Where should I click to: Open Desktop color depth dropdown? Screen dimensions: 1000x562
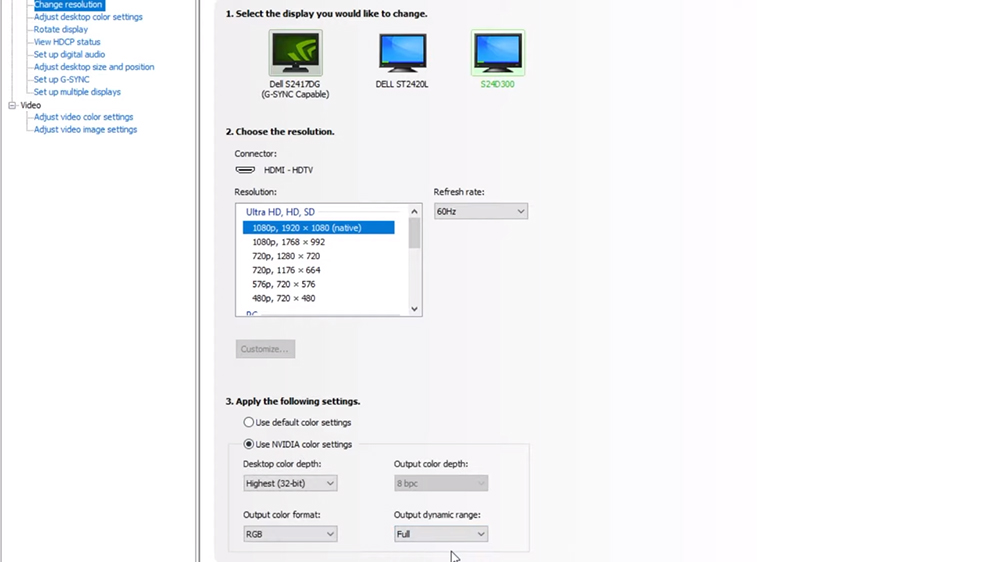pyautogui.click(x=290, y=484)
